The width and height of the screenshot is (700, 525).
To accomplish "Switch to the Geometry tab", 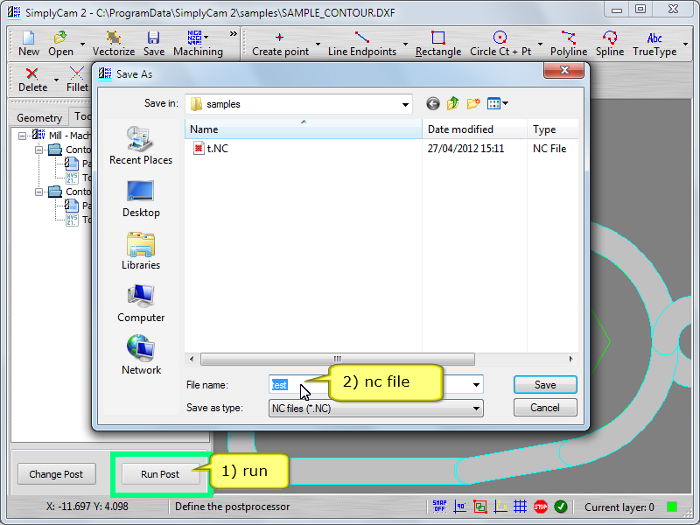I will click(39, 117).
